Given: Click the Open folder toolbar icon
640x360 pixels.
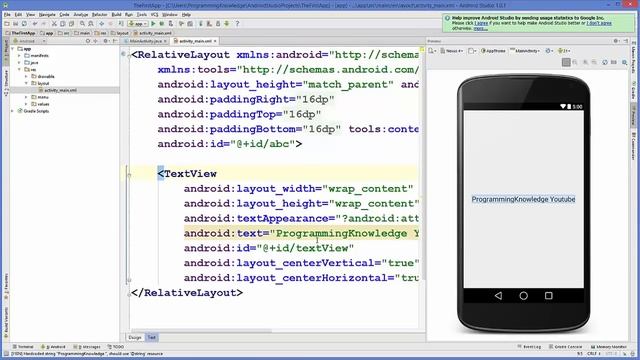Looking at the screenshot, I should click(7, 24).
